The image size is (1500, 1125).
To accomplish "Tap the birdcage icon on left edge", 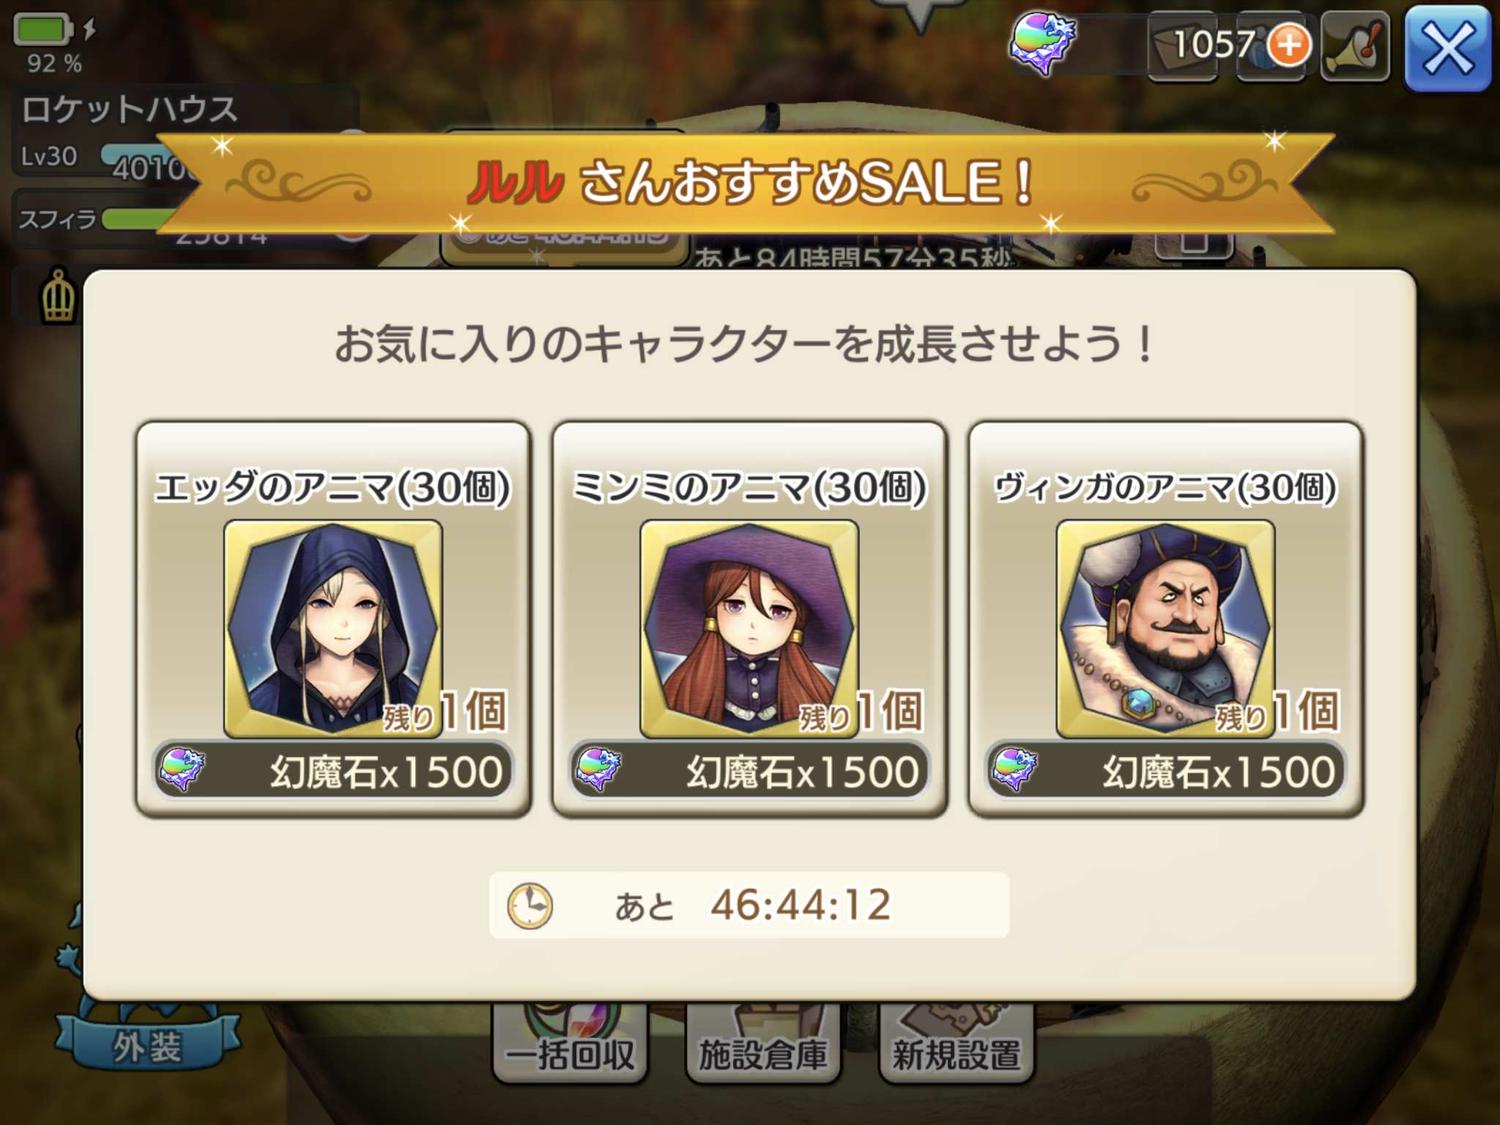I will click(58, 297).
